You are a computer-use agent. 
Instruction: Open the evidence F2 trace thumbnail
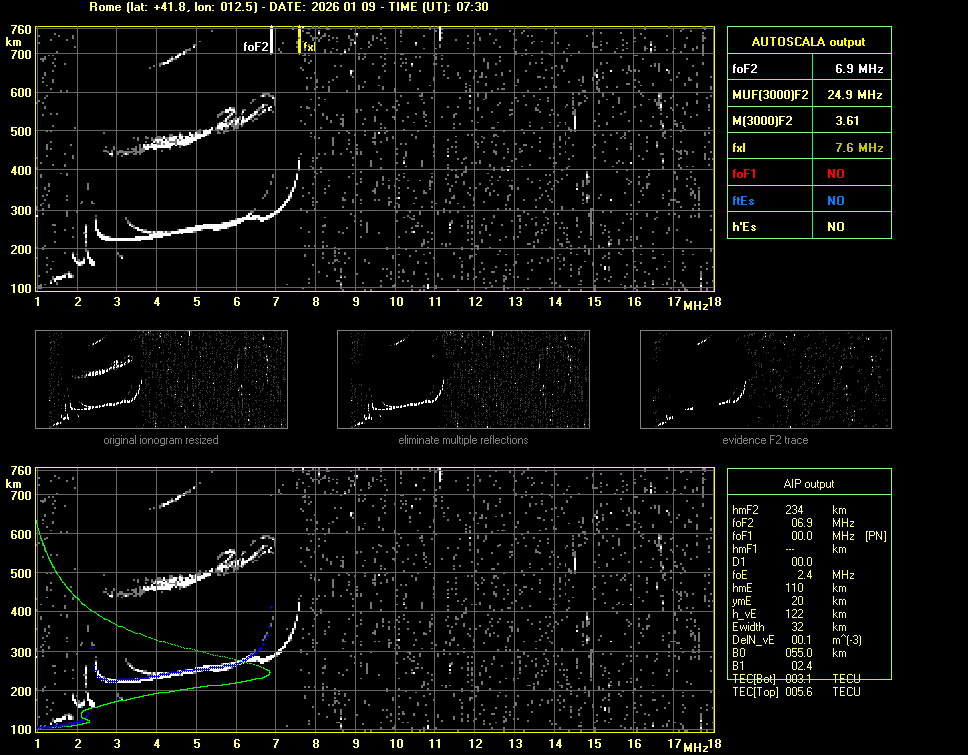pyautogui.click(x=765, y=379)
